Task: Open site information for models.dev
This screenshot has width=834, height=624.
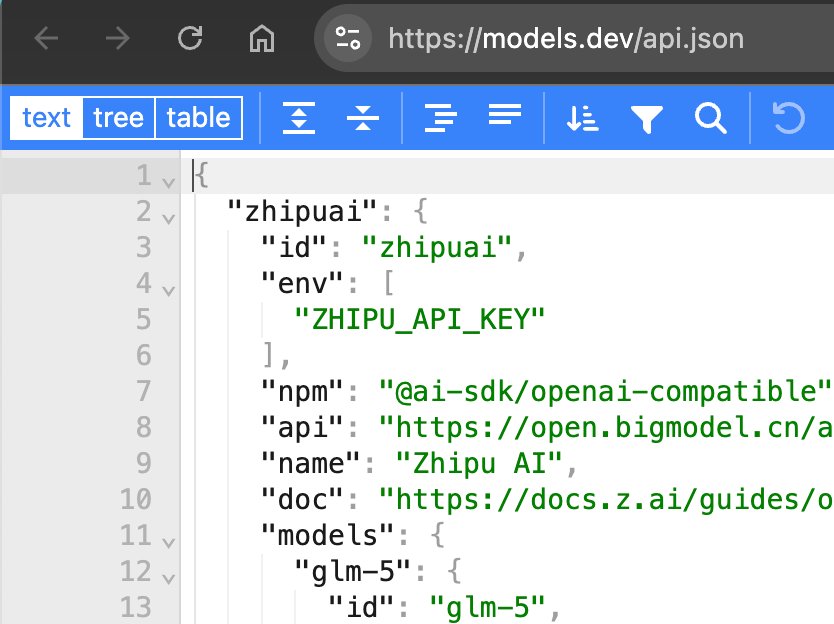Action: coord(348,38)
